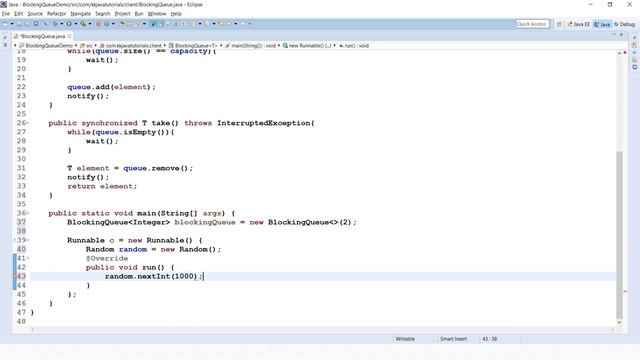The height and width of the screenshot is (360, 640).
Task: Open the Source menu
Action: (35, 13)
